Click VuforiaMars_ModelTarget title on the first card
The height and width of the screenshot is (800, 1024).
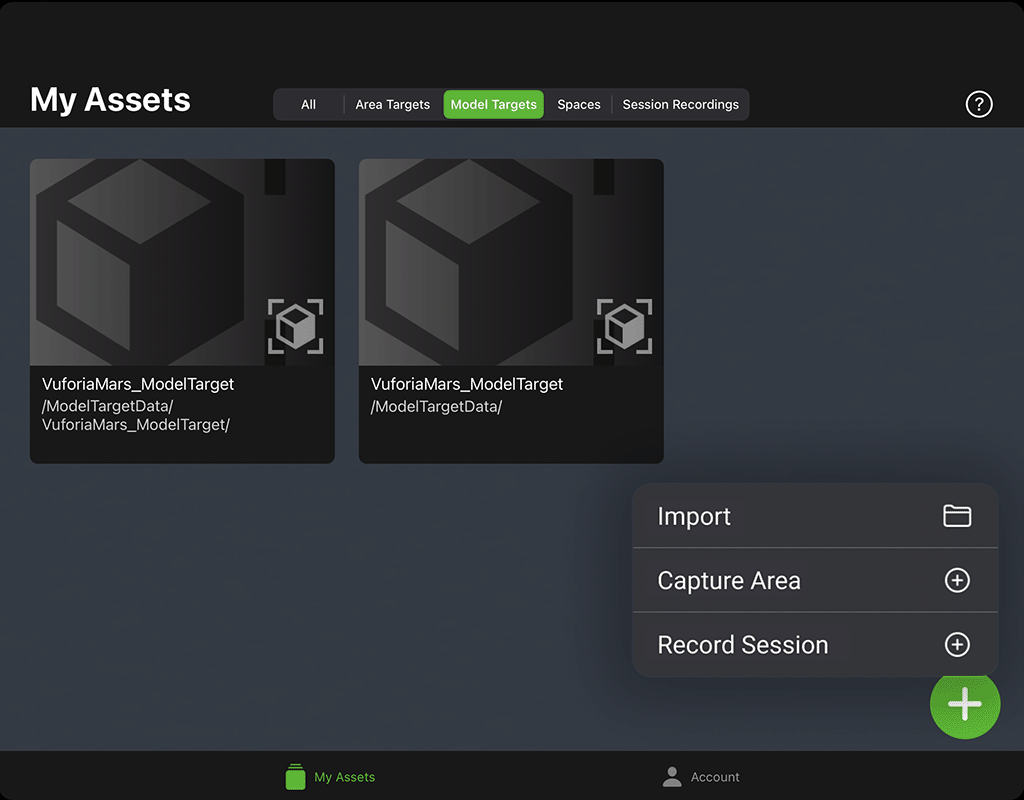coord(138,384)
